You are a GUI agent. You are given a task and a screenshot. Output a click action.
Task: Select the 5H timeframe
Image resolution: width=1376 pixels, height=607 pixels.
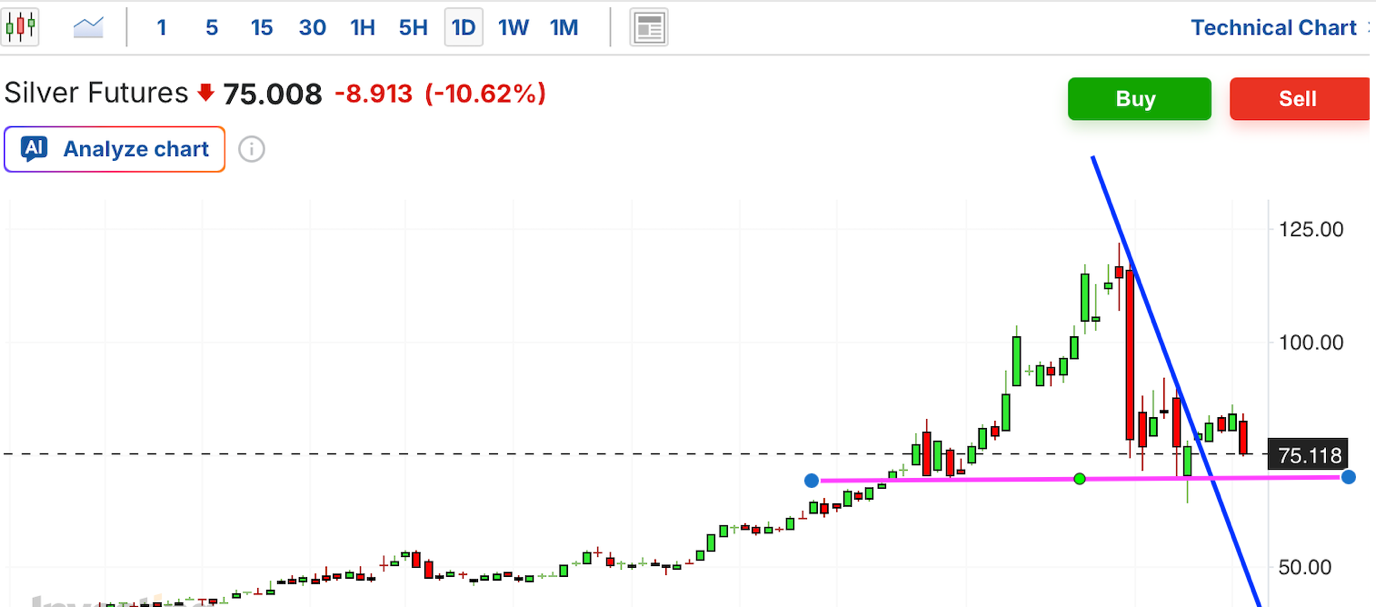413,27
